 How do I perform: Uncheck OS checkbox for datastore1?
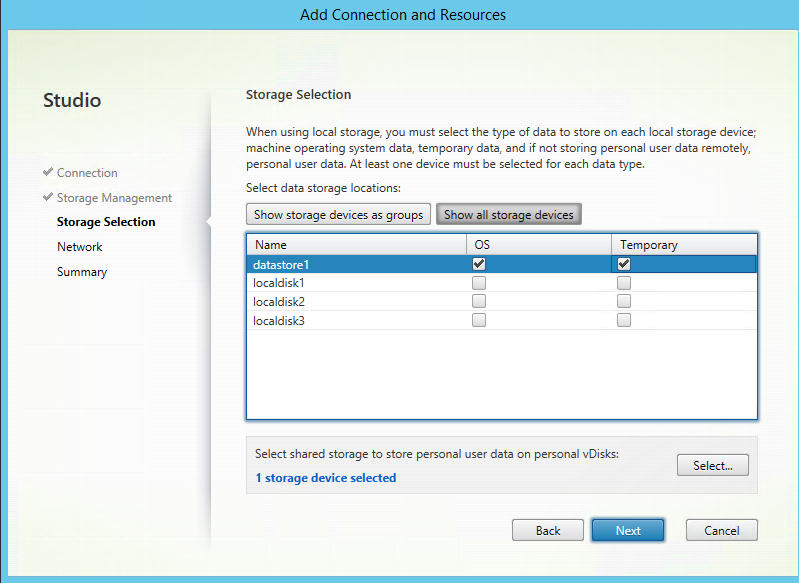pos(479,264)
